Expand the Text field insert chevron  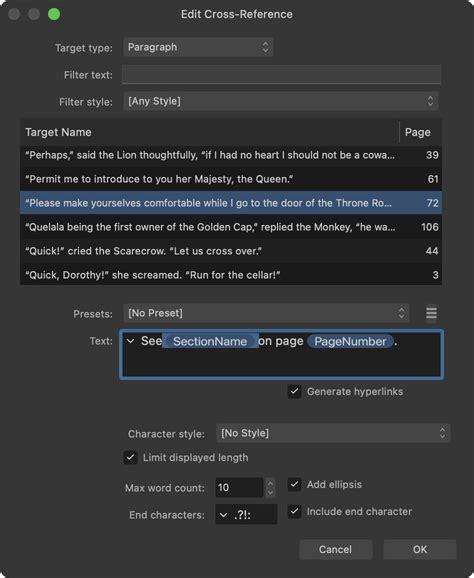(130, 341)
